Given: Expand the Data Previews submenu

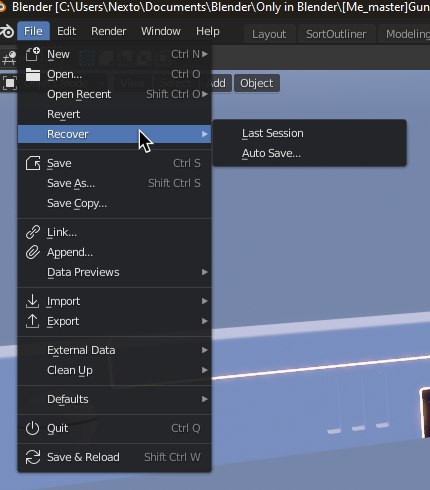Looking at the screenshot, I should pyautogui.click(x=115, y=272).
